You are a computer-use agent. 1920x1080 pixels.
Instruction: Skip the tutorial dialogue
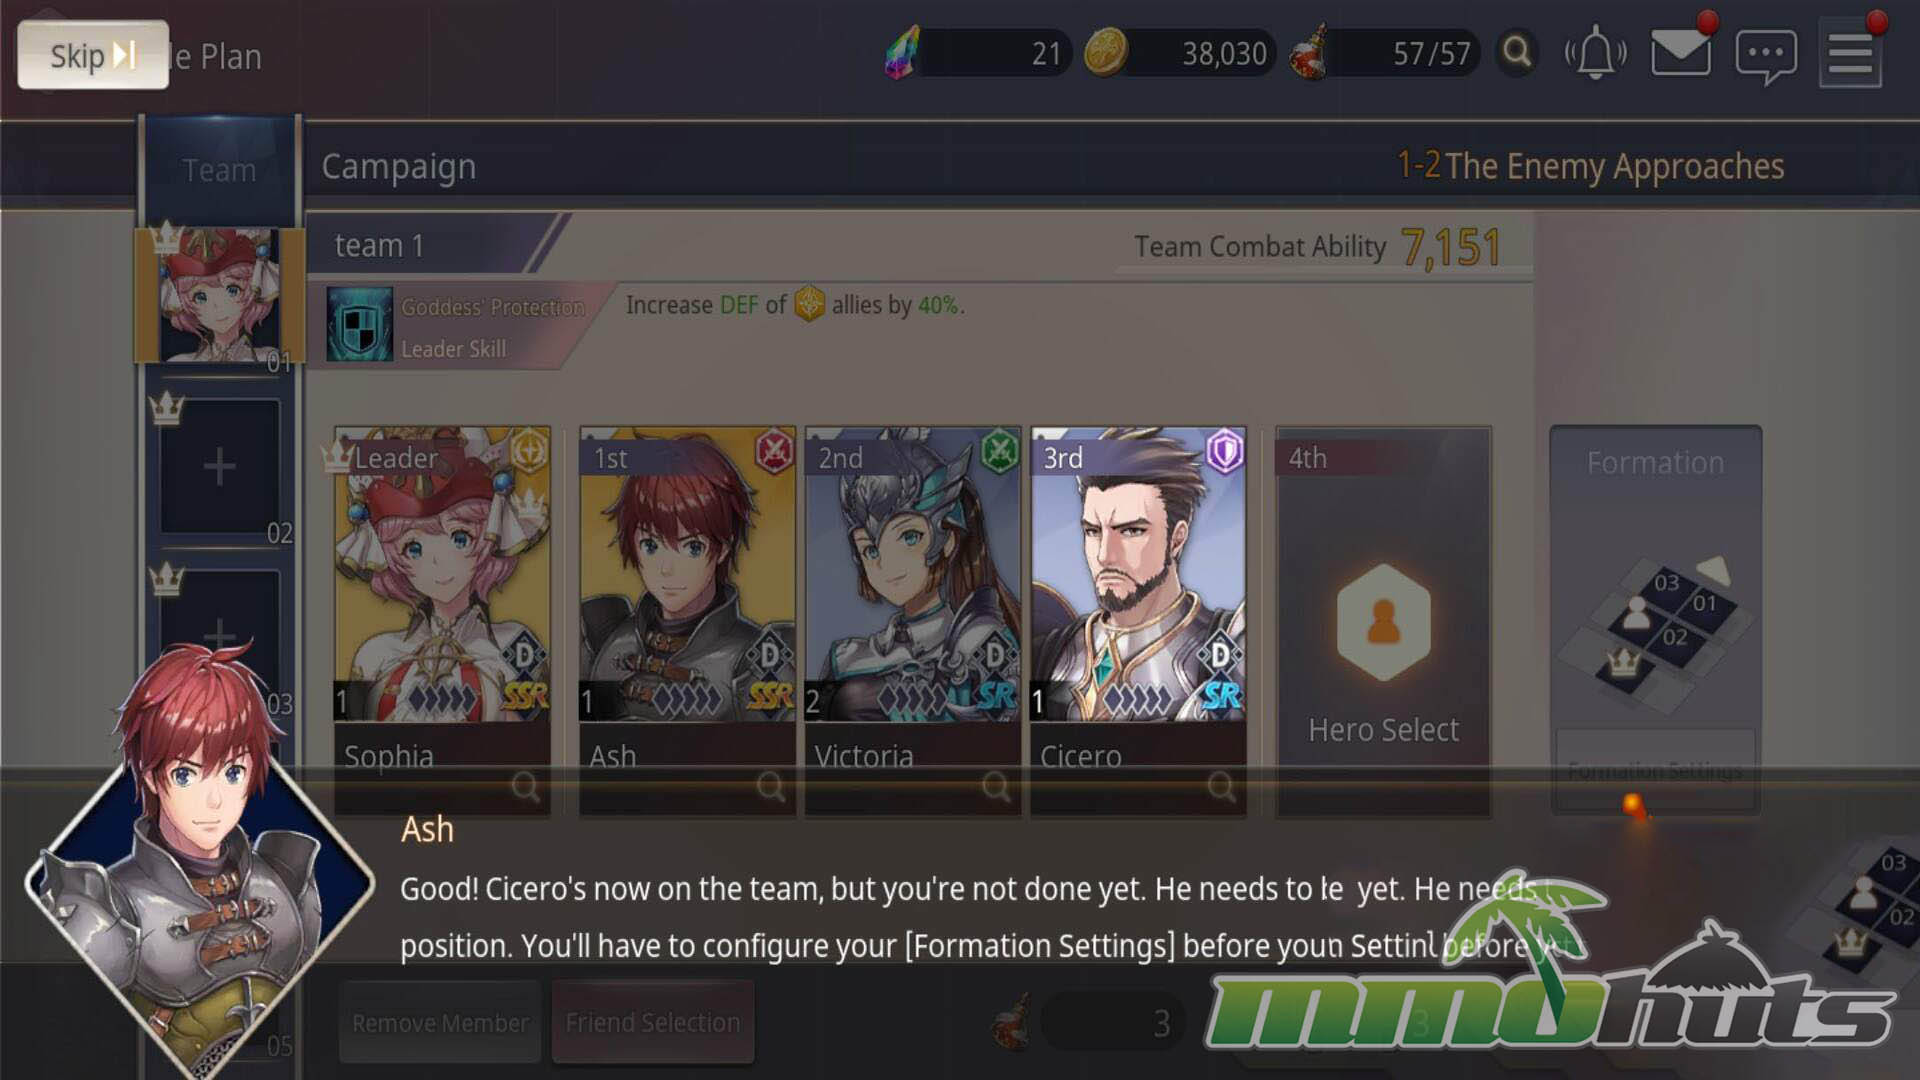(x=93, y=55)
